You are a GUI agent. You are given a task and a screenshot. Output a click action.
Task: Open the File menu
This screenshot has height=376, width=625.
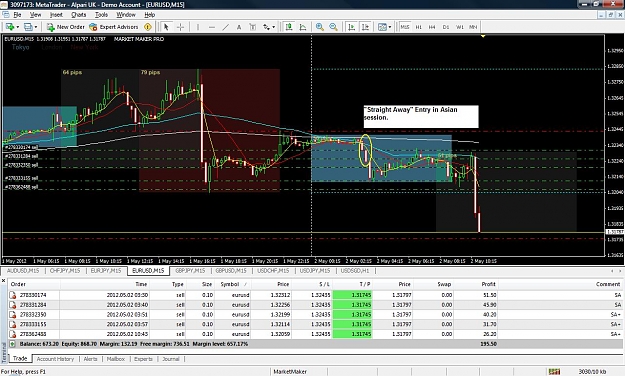pyautogui.click(x=17, y=15)
